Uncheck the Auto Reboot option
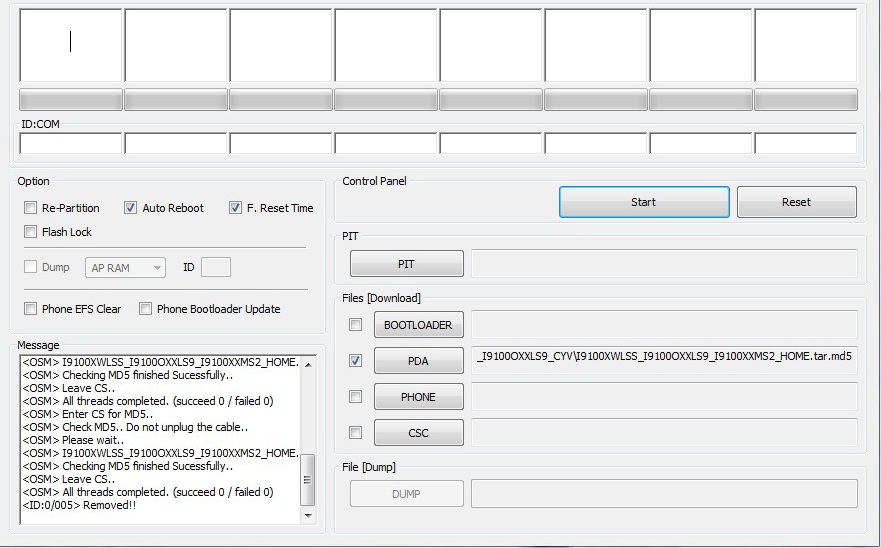 coord(130,208)
